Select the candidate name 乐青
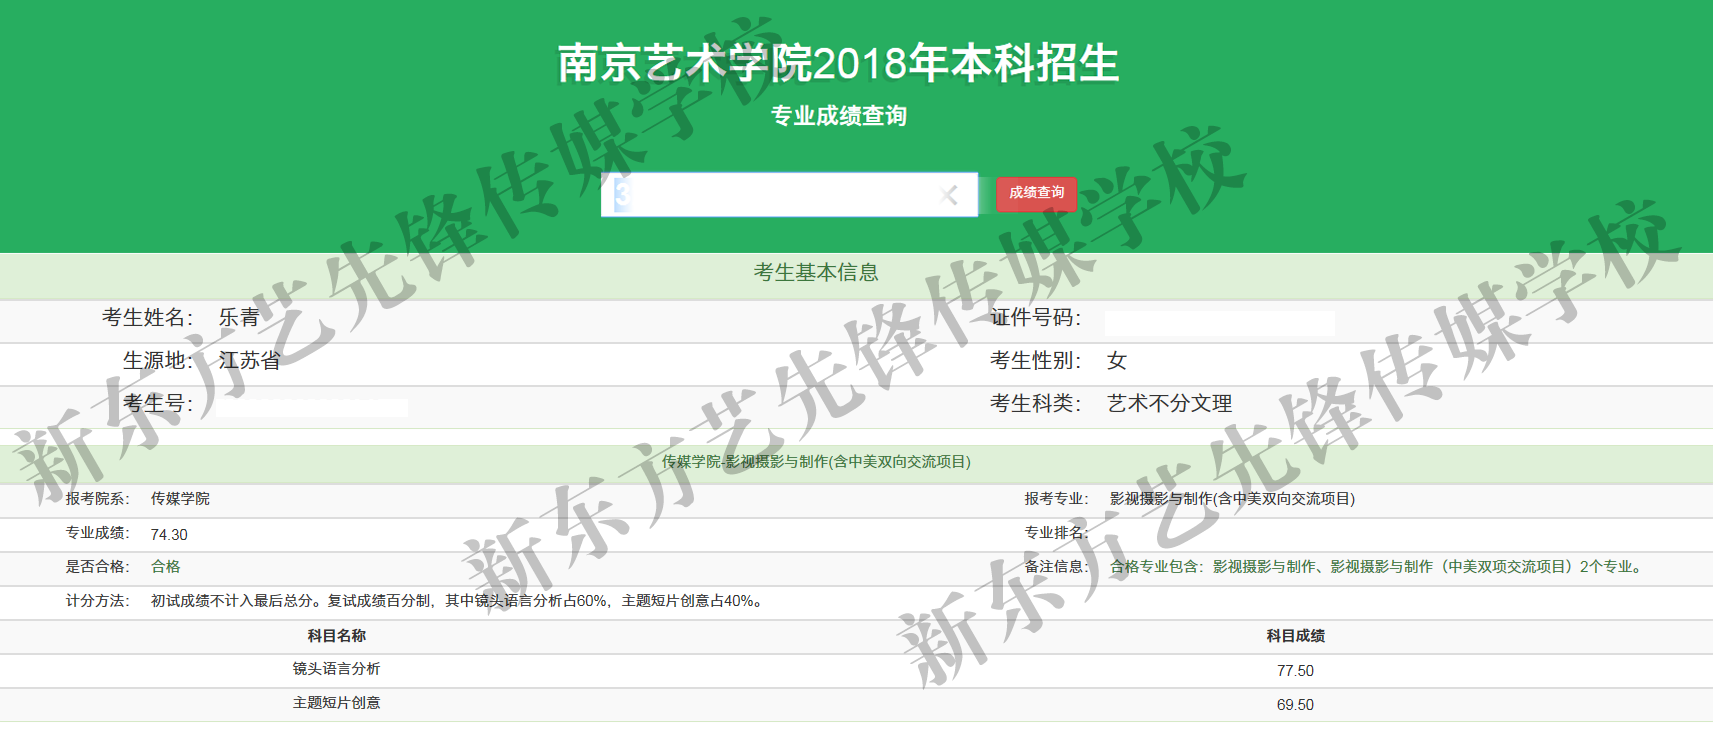 pos(239,317)
